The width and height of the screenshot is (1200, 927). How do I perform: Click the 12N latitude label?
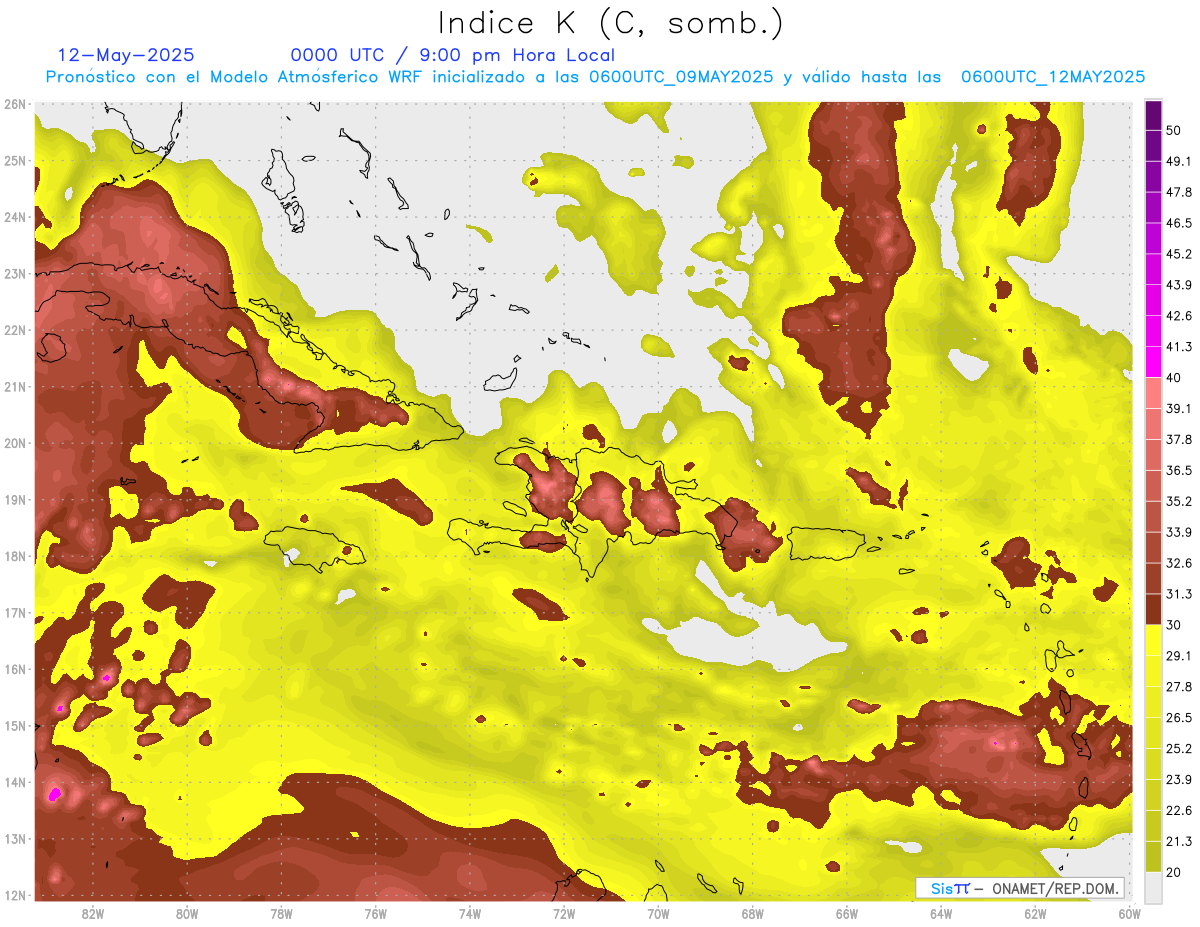[15, 895]
